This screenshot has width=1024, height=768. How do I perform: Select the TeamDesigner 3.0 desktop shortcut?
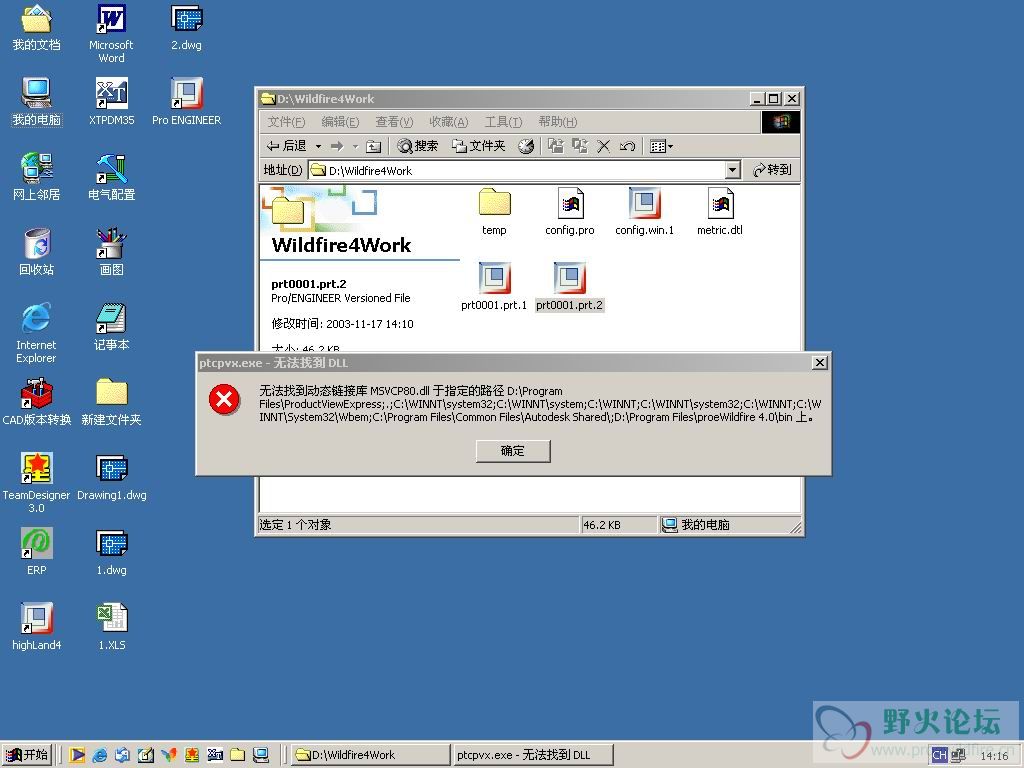point(37,483)
